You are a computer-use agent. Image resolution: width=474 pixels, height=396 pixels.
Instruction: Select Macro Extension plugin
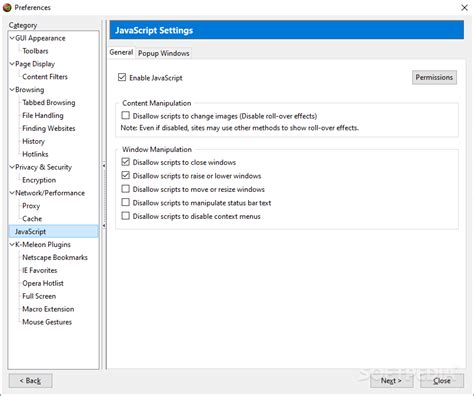point(48,309)
